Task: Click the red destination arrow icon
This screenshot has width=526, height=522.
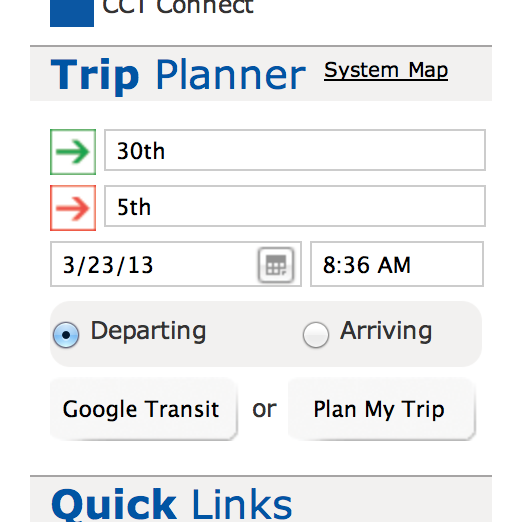Action: coord(73,208)
